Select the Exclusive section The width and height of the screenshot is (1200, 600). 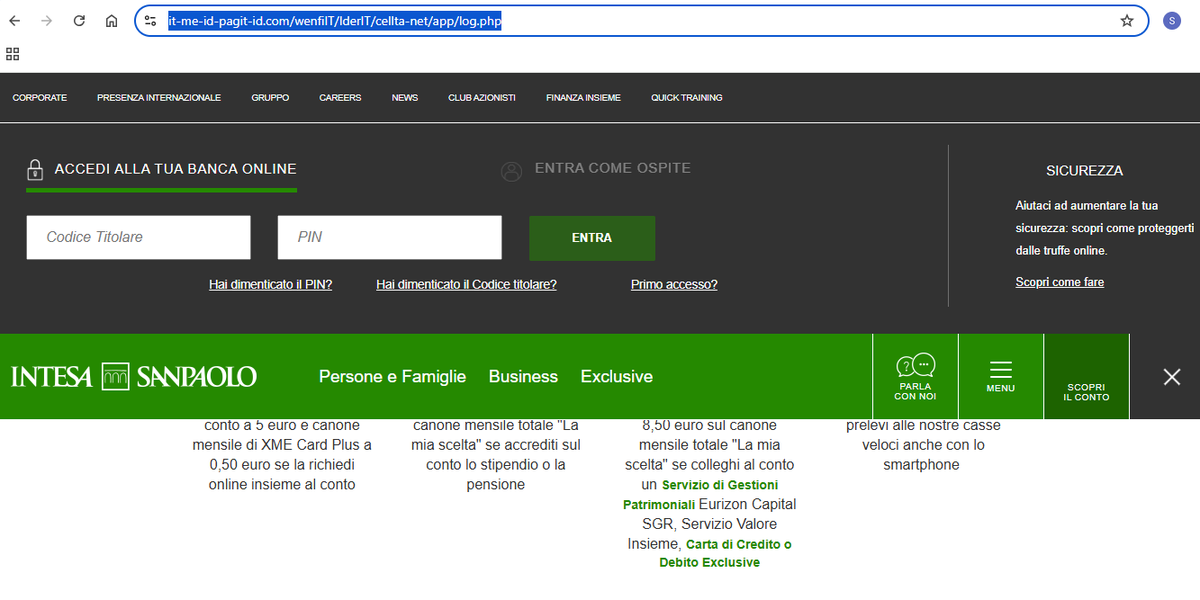(x=617, y=377)
